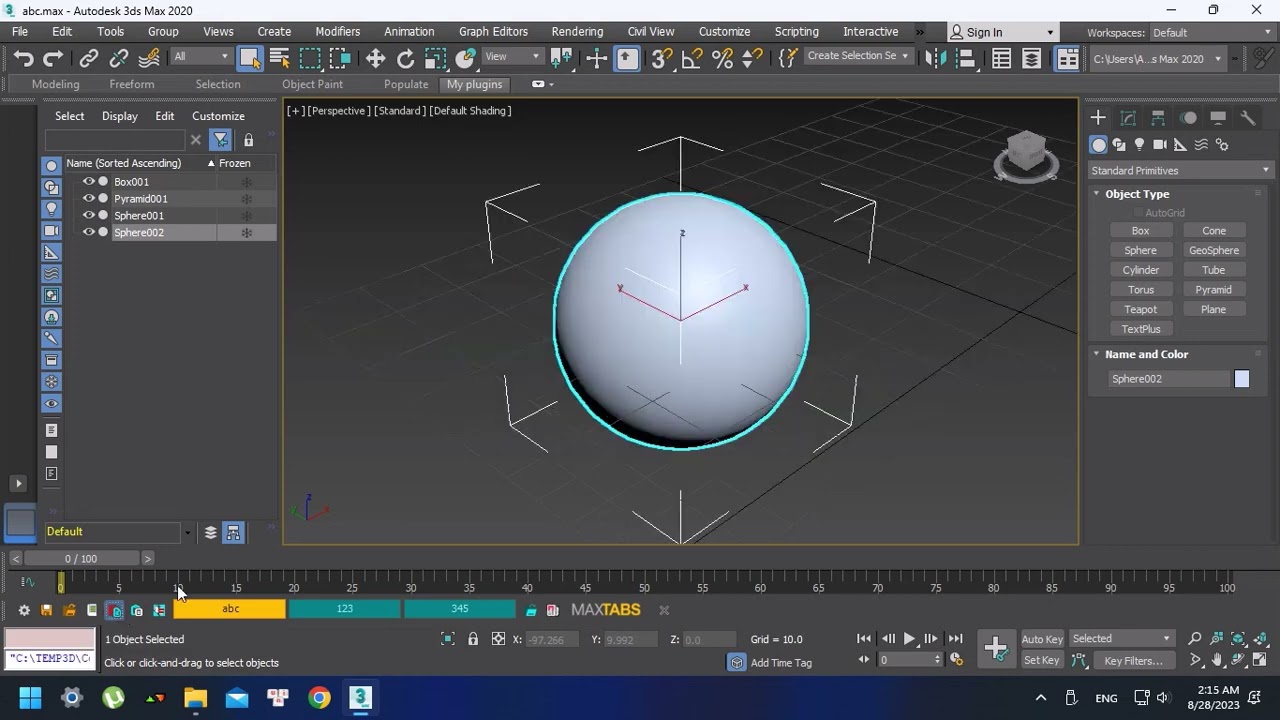Click the Sphere002 object color swatch
1280x720 pixels.
pos(1242,379)
